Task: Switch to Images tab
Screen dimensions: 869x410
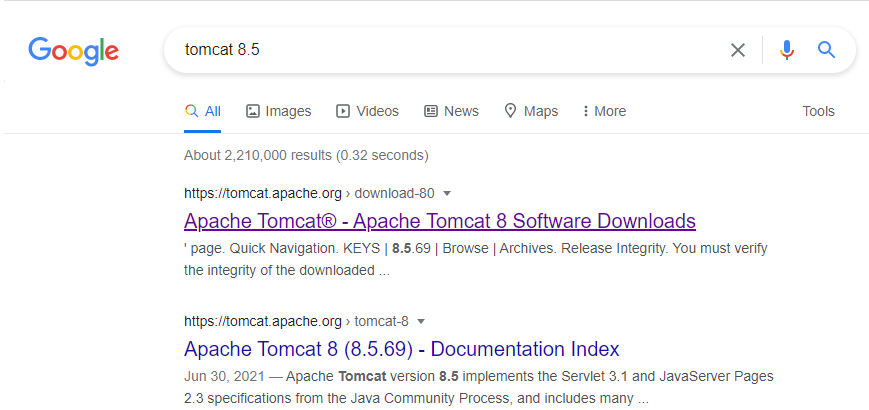Action: [278, 111]
